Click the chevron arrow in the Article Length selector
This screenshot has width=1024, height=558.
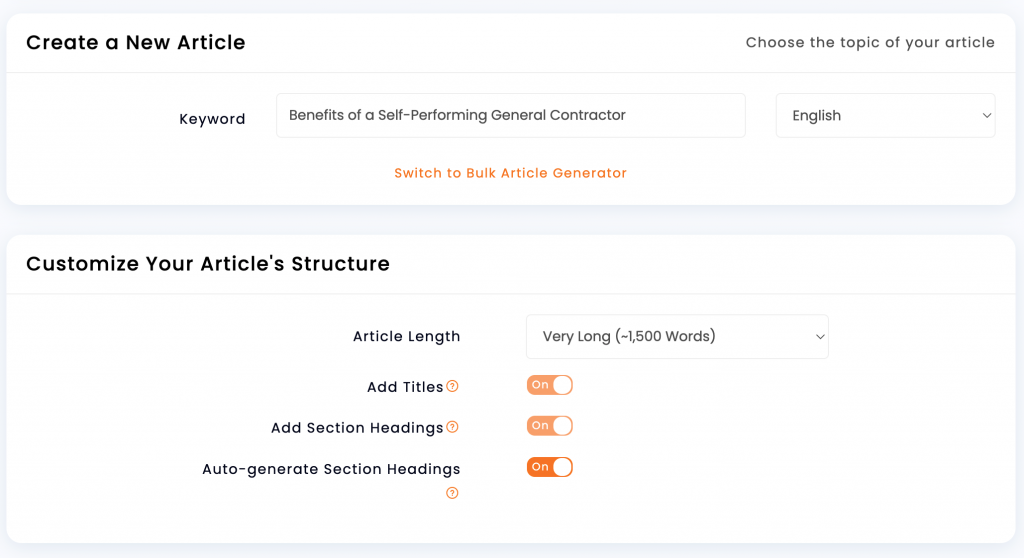pos(820,336)
